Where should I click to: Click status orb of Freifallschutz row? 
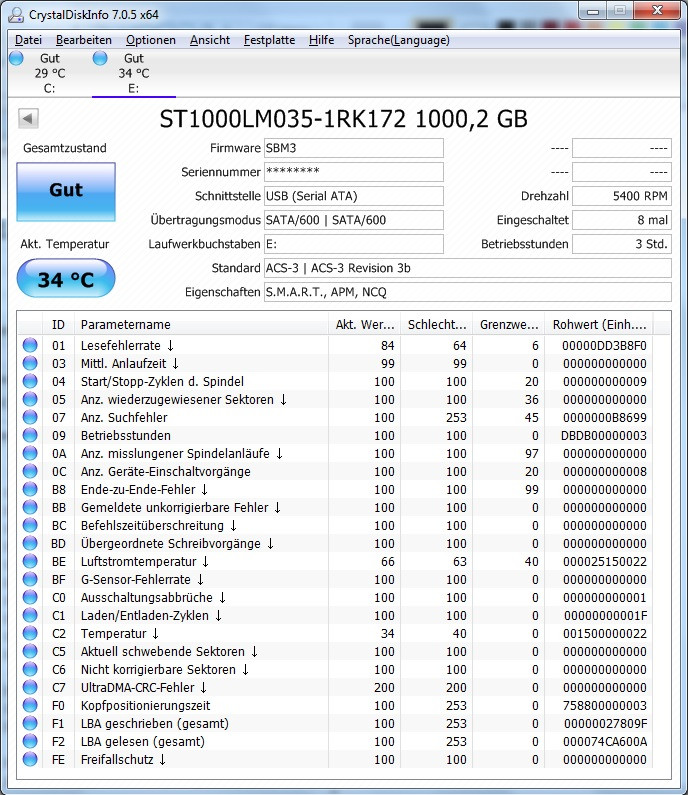[x=30, y=760]
